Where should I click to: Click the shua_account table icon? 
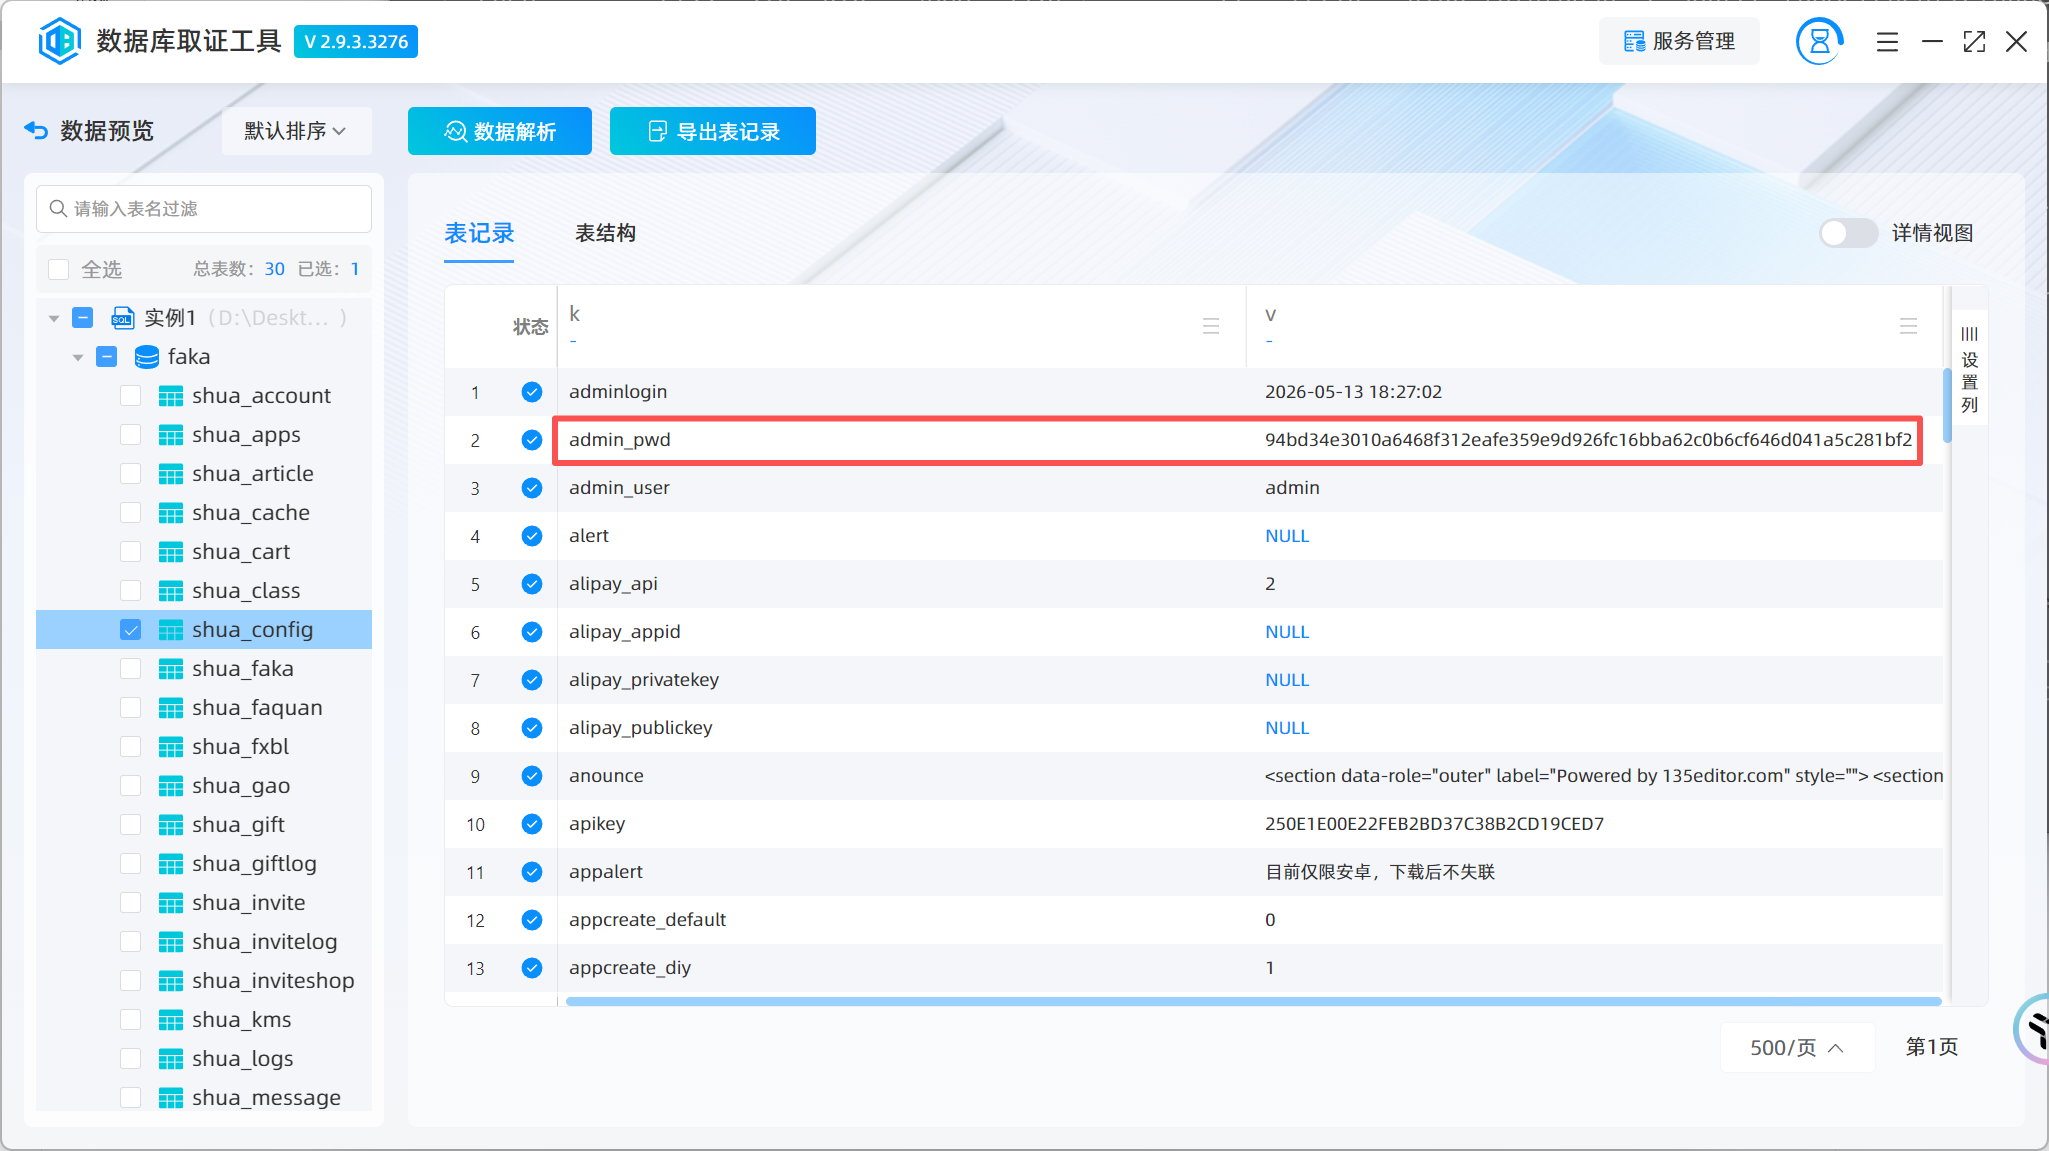click(x=171, y=396)
